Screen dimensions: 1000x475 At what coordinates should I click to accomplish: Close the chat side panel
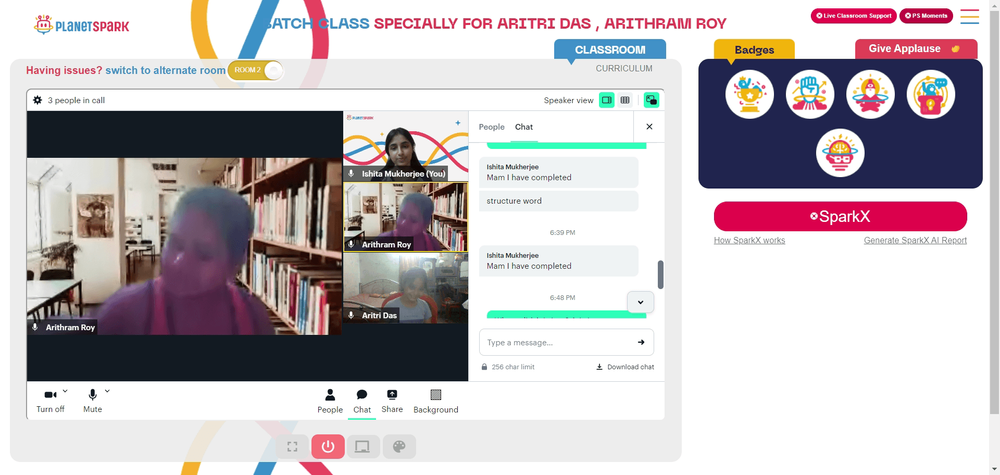click(649, 127)
